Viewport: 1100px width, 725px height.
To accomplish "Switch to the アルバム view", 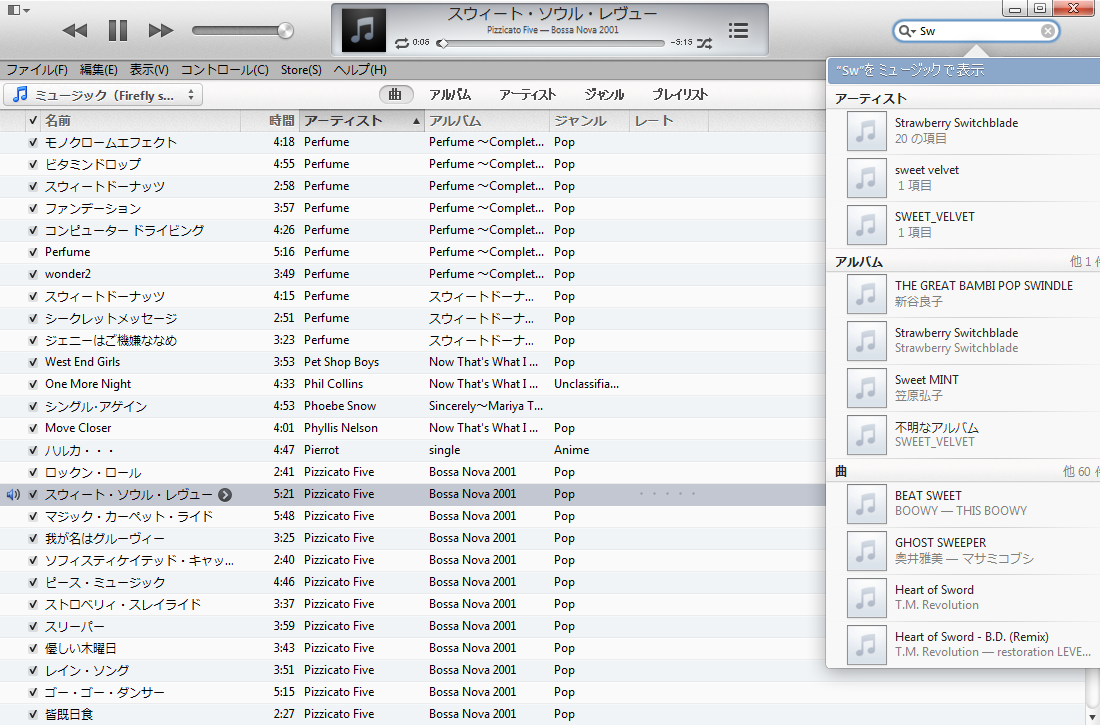I will [x=450, y=94].
